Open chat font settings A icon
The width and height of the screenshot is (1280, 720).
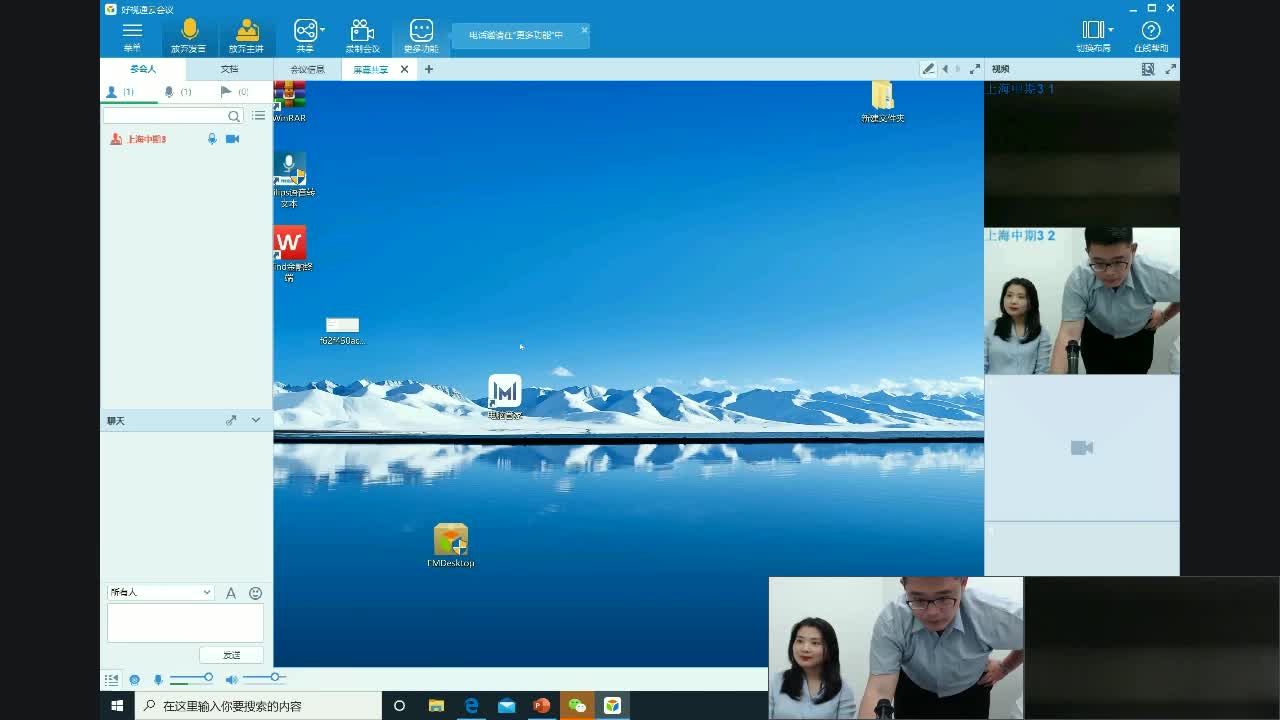click(231, 593)
